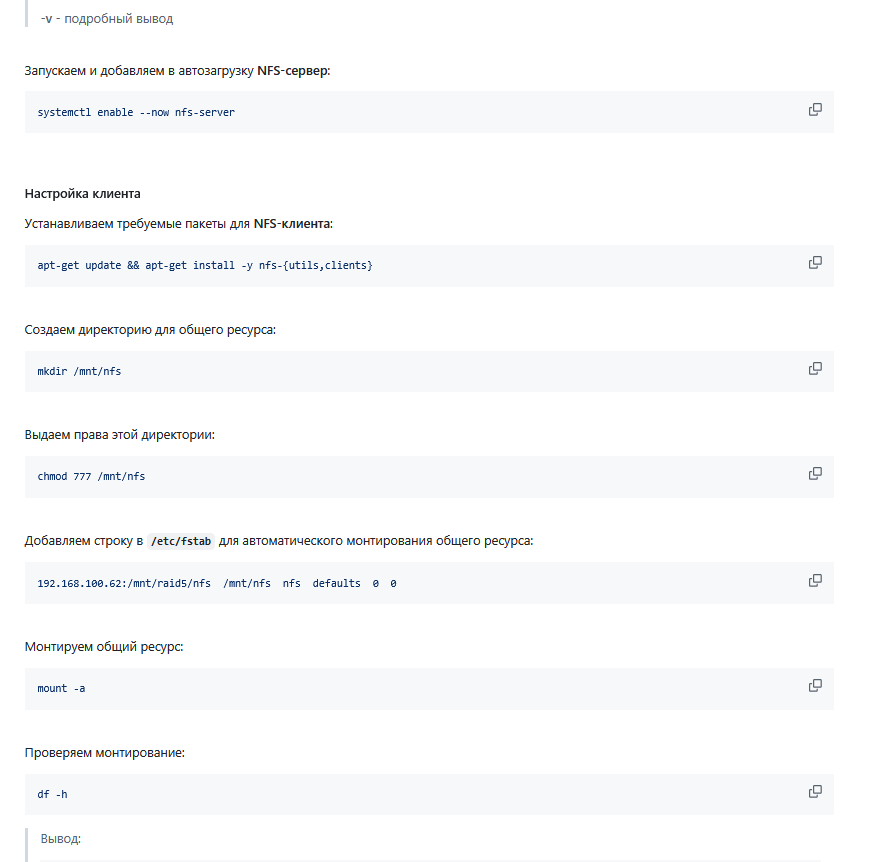Click the systemctl enable --now nfs-server code text
The width and height of the screenshot is (881, 862).
click(136, 113)
